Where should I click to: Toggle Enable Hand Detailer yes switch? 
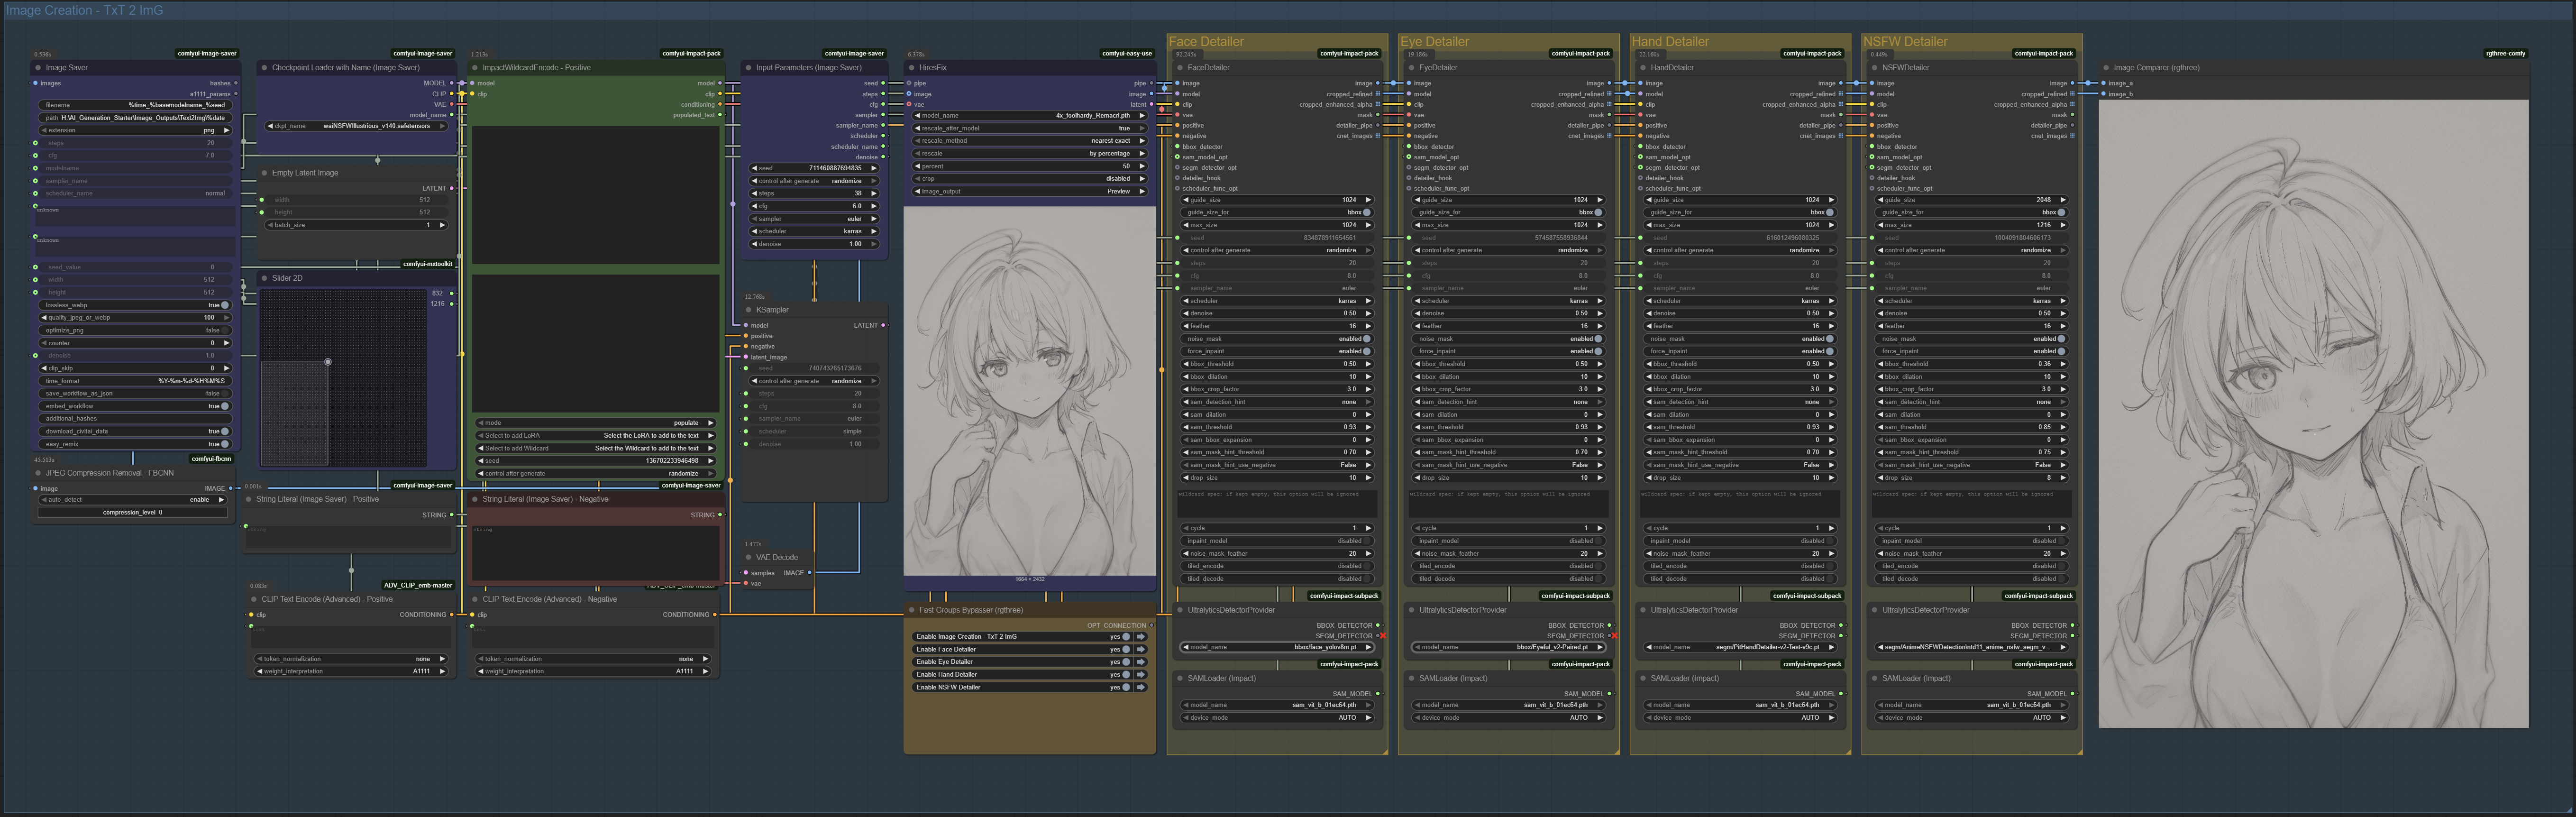[x=1125, y=675]
